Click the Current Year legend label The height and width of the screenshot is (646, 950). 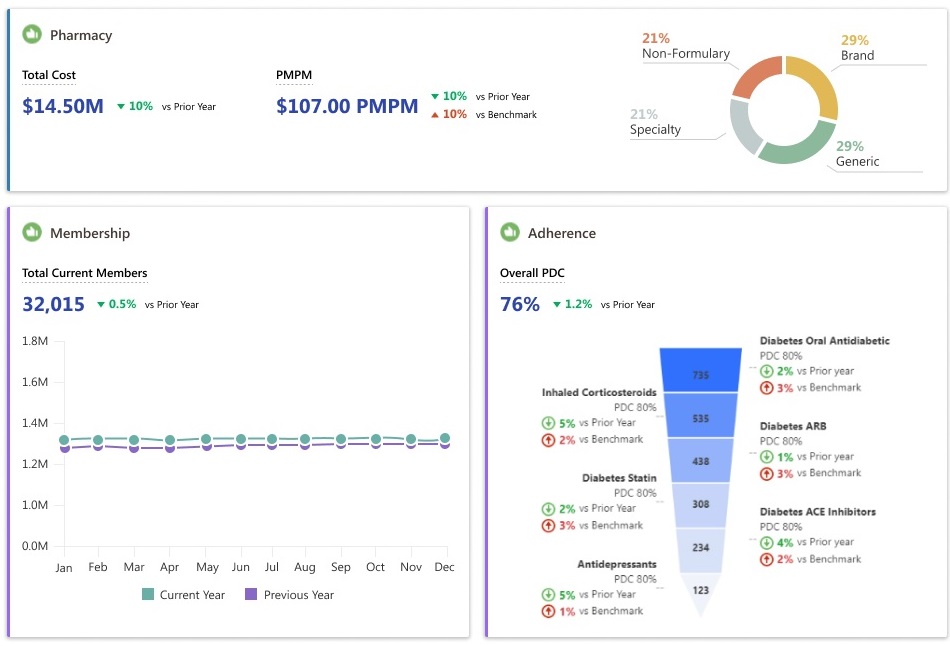click(x=192, y=595)
